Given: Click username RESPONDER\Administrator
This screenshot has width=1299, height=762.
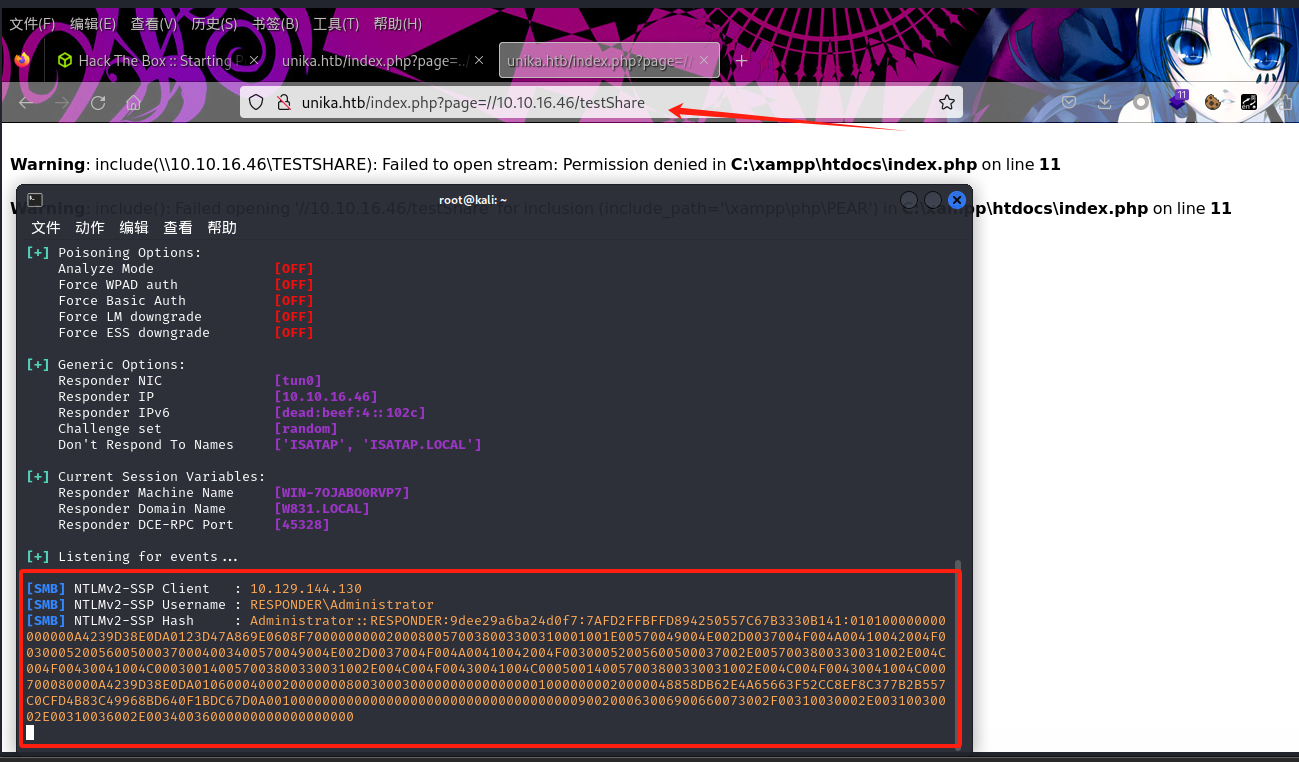Looking at the screenshot, I should [x=342, y=605].
